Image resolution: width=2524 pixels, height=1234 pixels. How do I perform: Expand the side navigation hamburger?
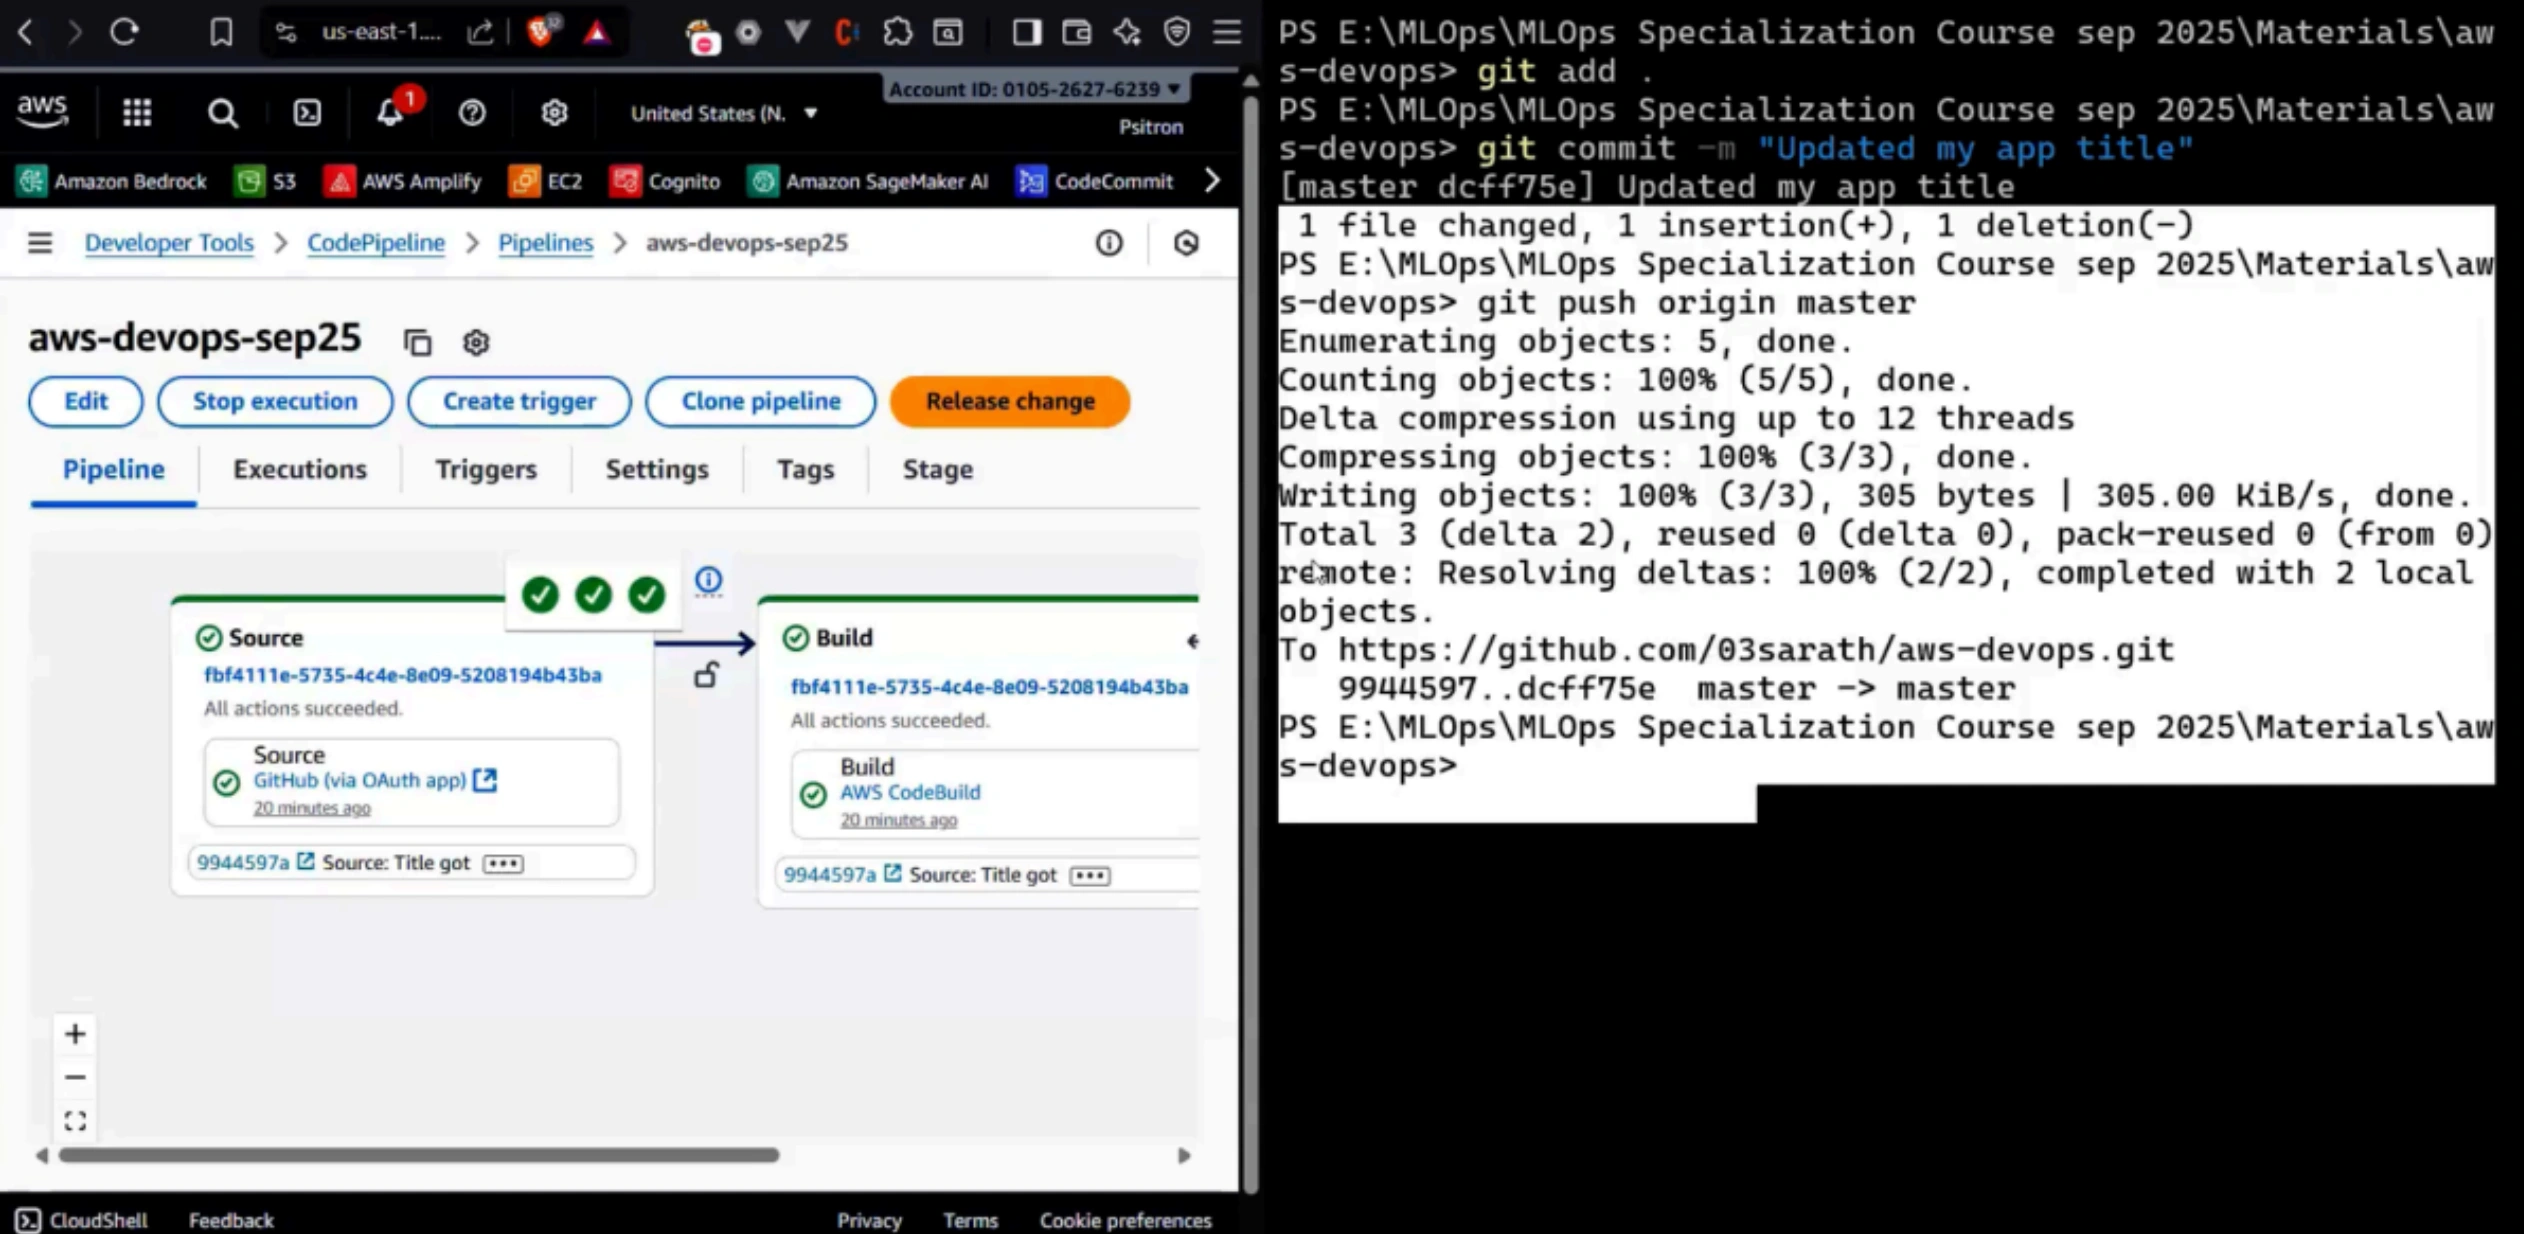pyautogui.click(x=40, y=243)
